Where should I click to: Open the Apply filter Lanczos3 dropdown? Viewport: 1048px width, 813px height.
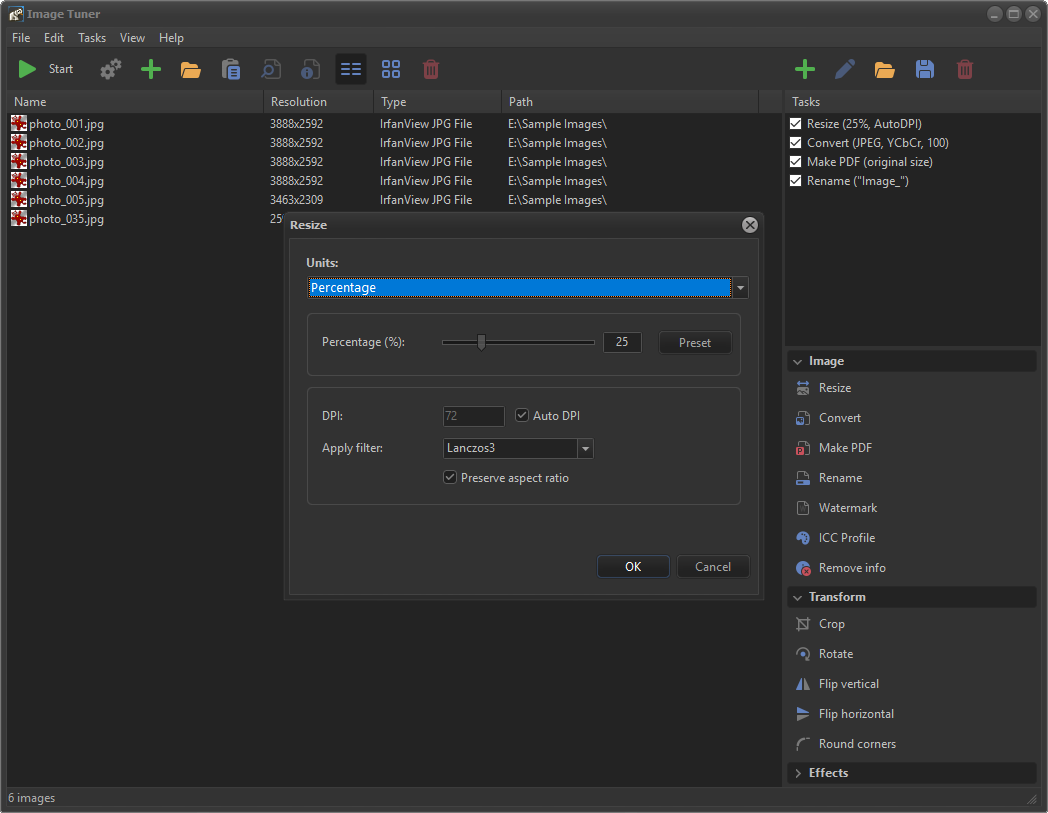coord(585,449)
